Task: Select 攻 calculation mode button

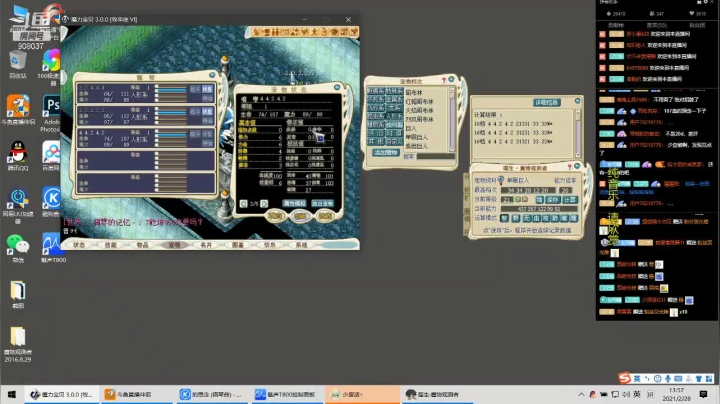Action: [x=545, y=218]
